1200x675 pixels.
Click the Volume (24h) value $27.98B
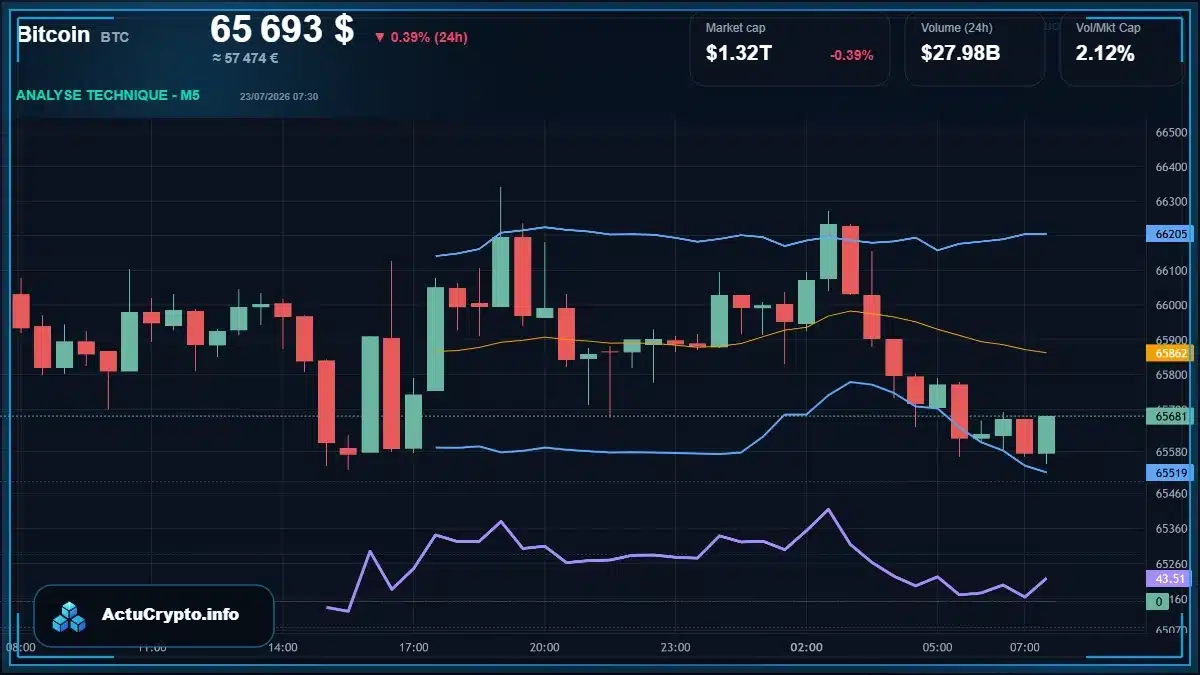960,54
